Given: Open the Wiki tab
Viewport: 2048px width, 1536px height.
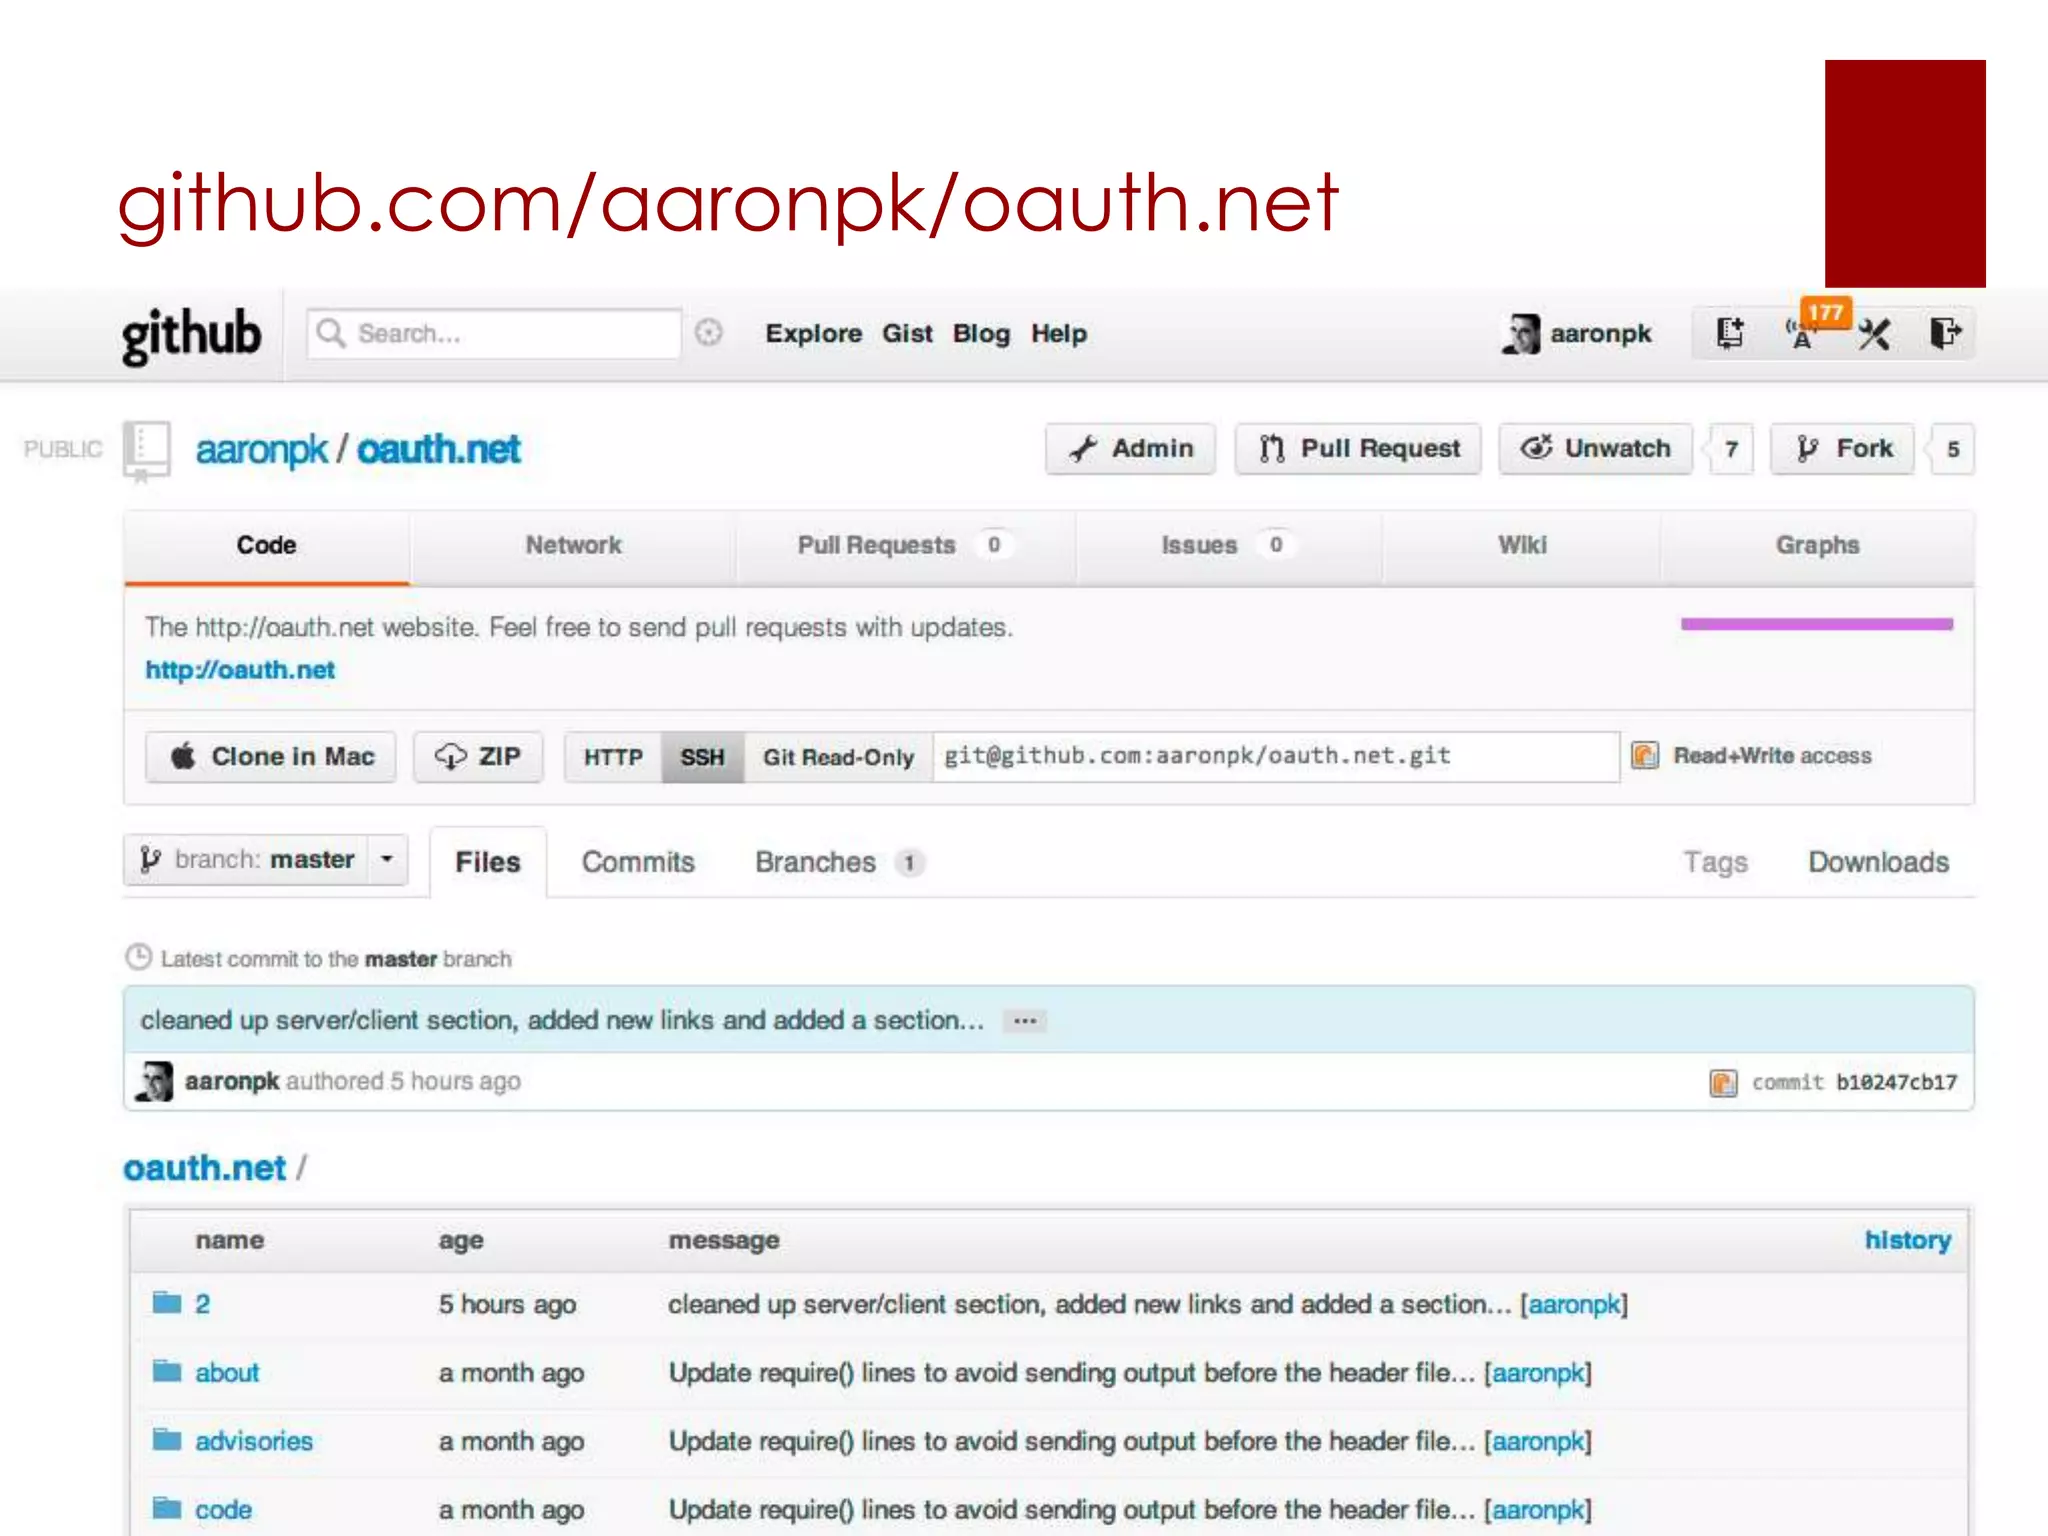Looking at the screenshot, I should (x=1522, y=546).
